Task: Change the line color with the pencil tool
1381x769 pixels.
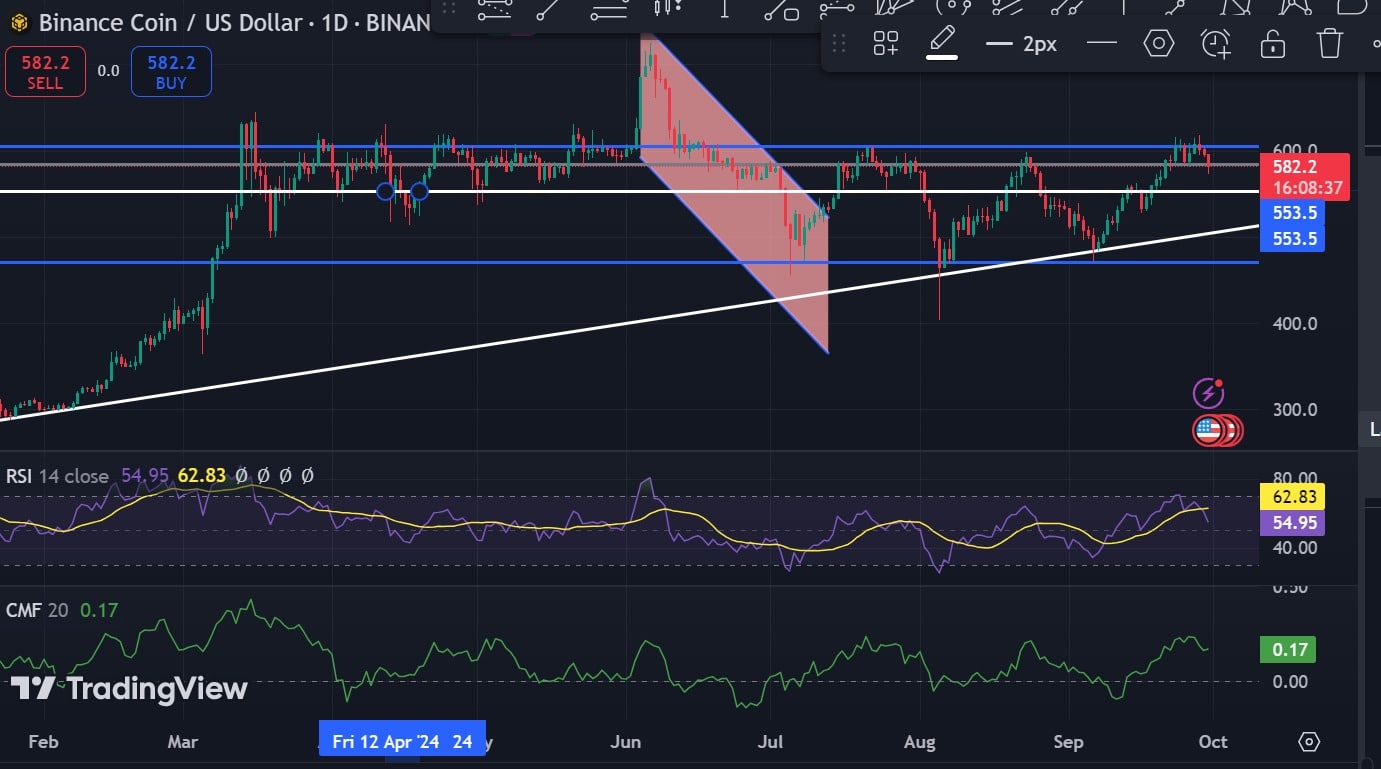Action: pyautogui.click(x=942, y=43)
